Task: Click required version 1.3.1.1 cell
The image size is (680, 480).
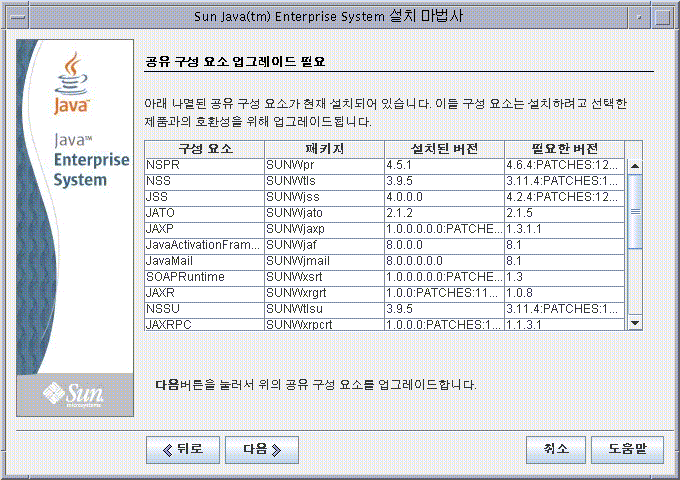Action: [x=565, y=229]
